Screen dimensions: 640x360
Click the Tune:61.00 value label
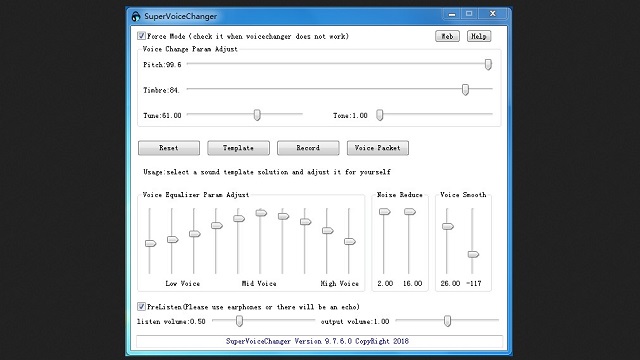tap(162, 116)
